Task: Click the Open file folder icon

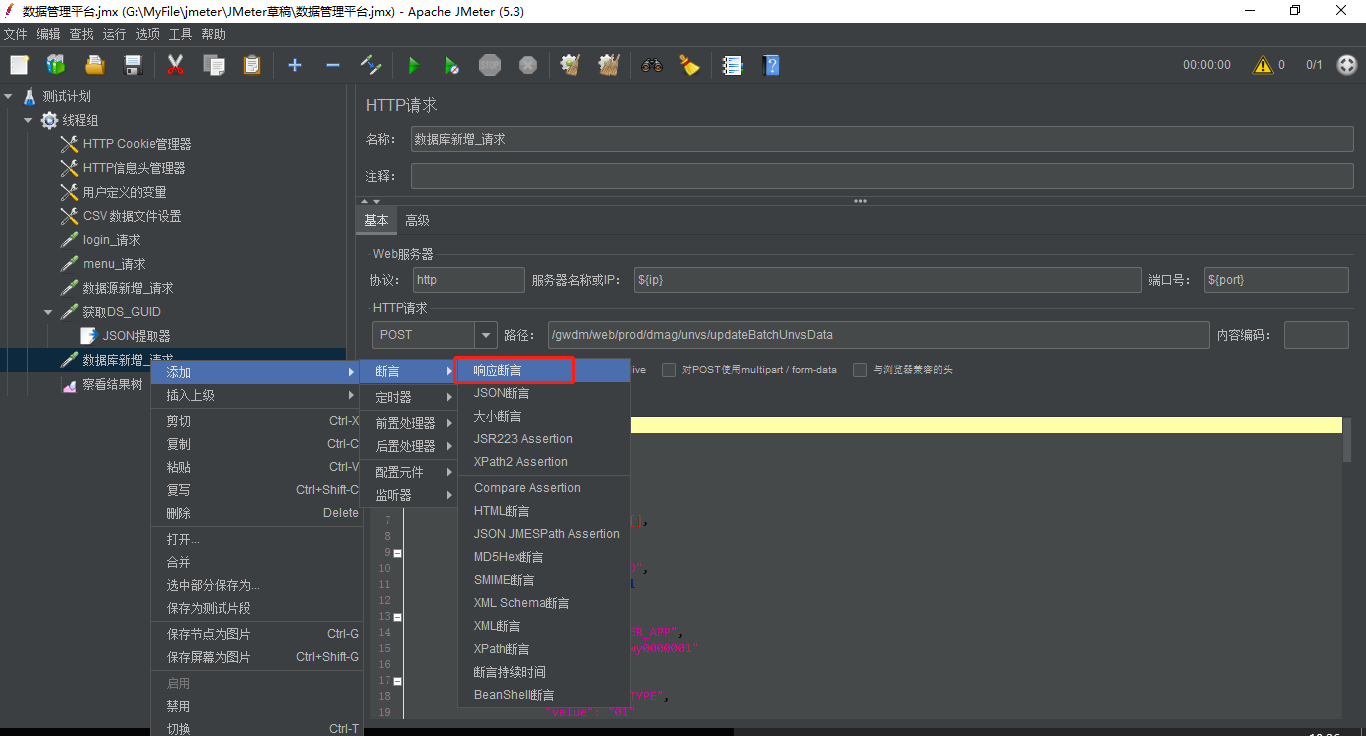Action: pyautogui.click(x=94, y=65)
